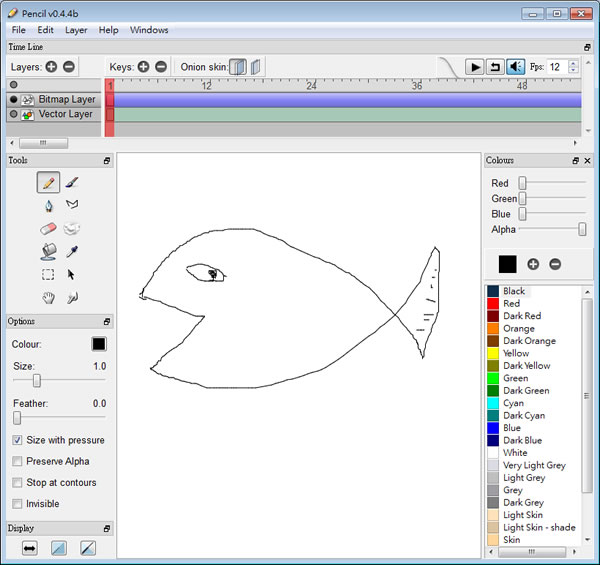The width and height of the screenshot is (600, 565).
Task: Select the Hand tool
Action: 48,297
